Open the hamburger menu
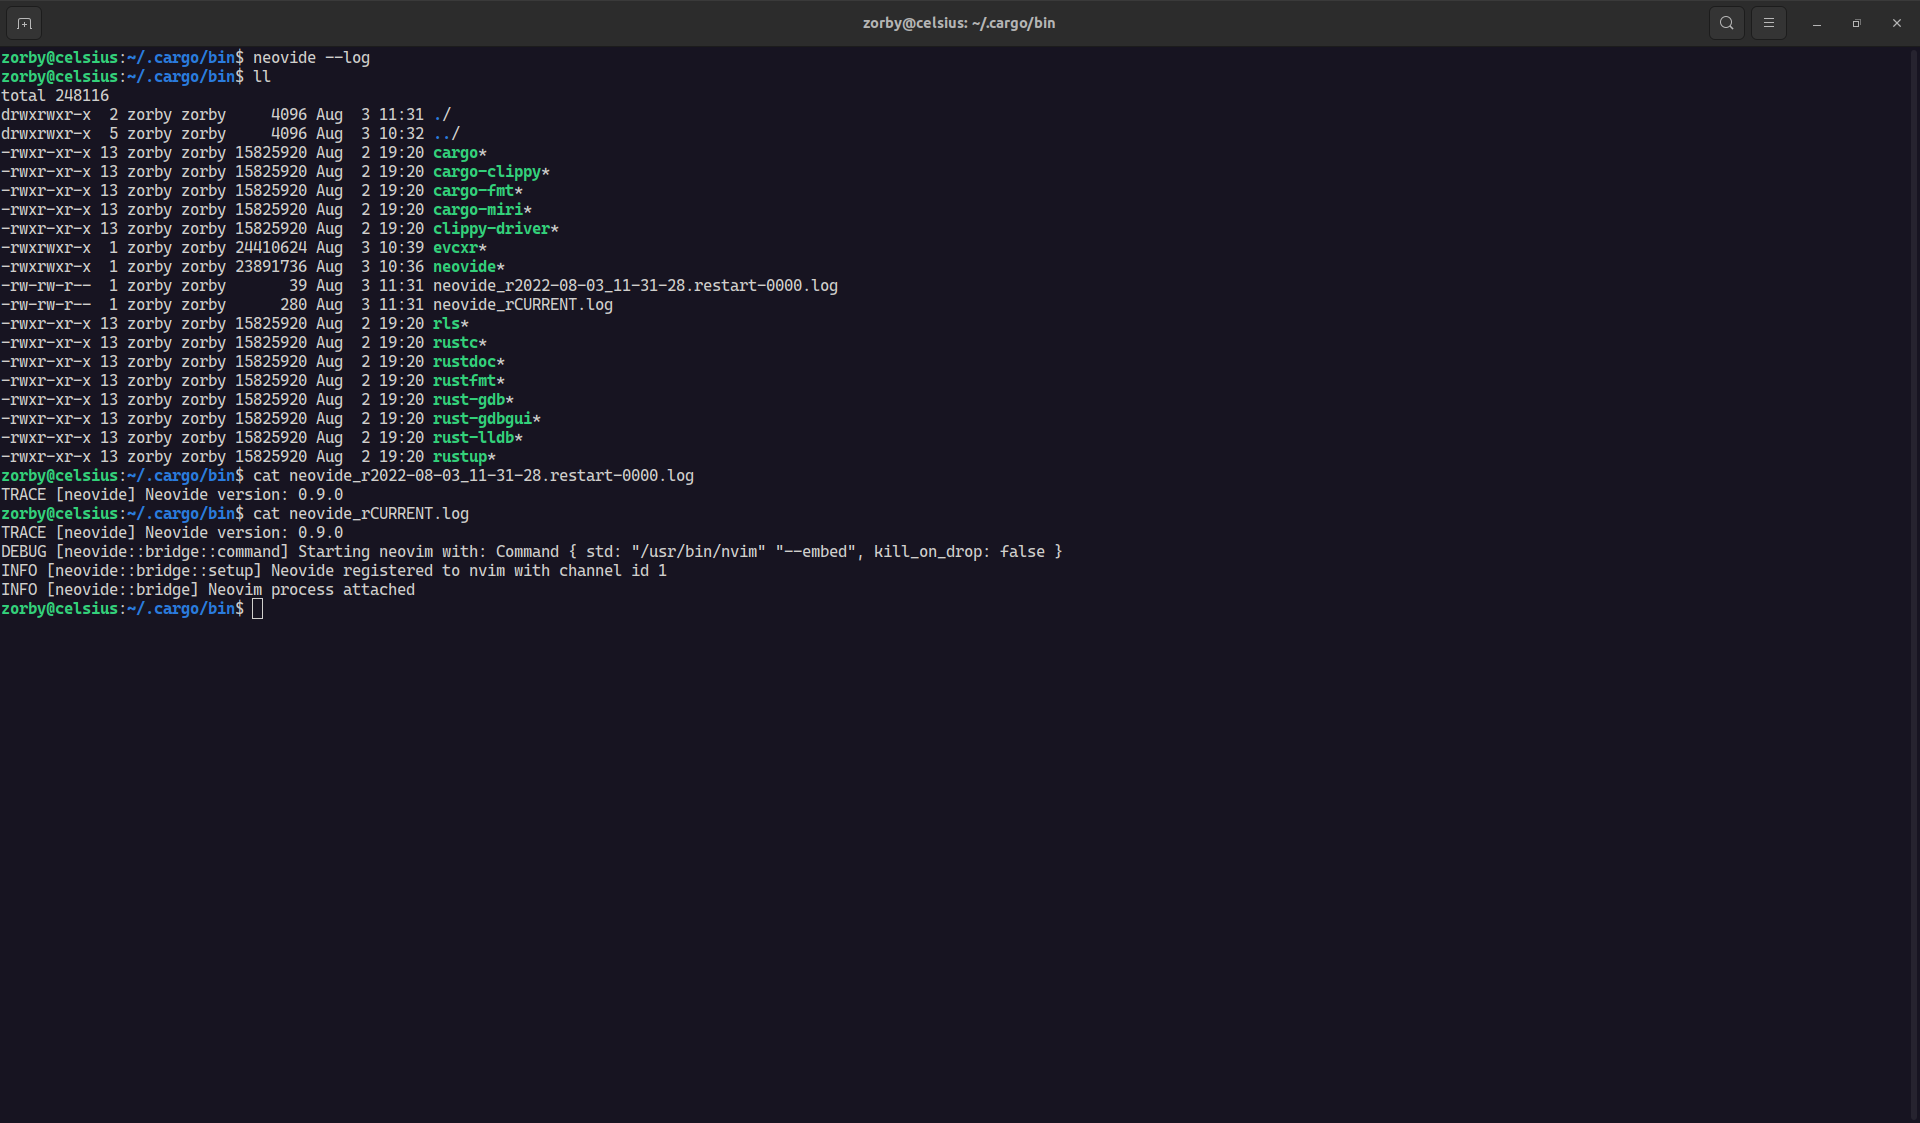Screen dimensions: 1920x1123 (1769, 22)
